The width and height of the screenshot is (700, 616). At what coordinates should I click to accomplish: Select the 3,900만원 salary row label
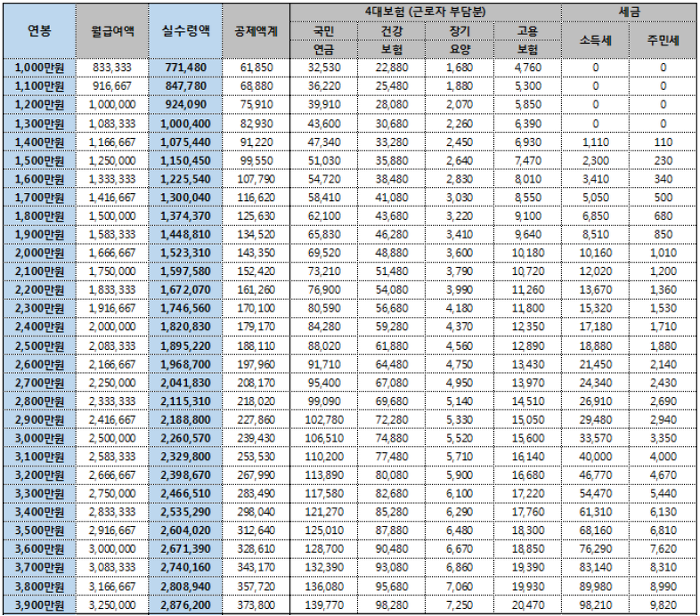click(40, 606)
